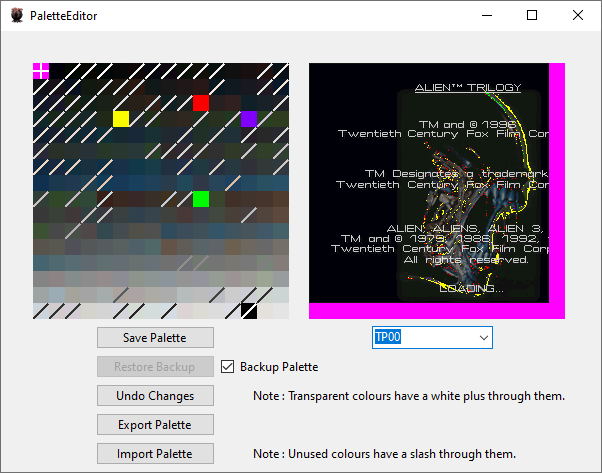Click the 'Unused colours have a slash' note
602x473 pixels.
[x=384, y=454]
